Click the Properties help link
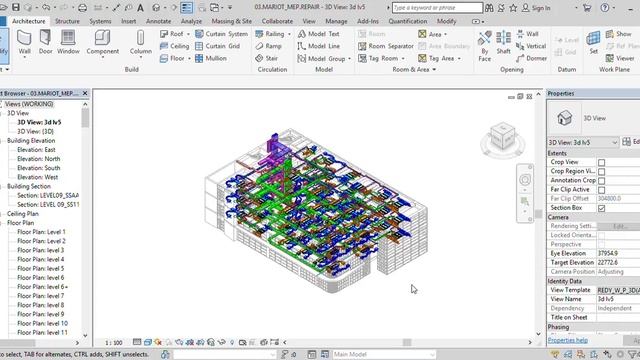640x360 pixels. pos(568,340)
